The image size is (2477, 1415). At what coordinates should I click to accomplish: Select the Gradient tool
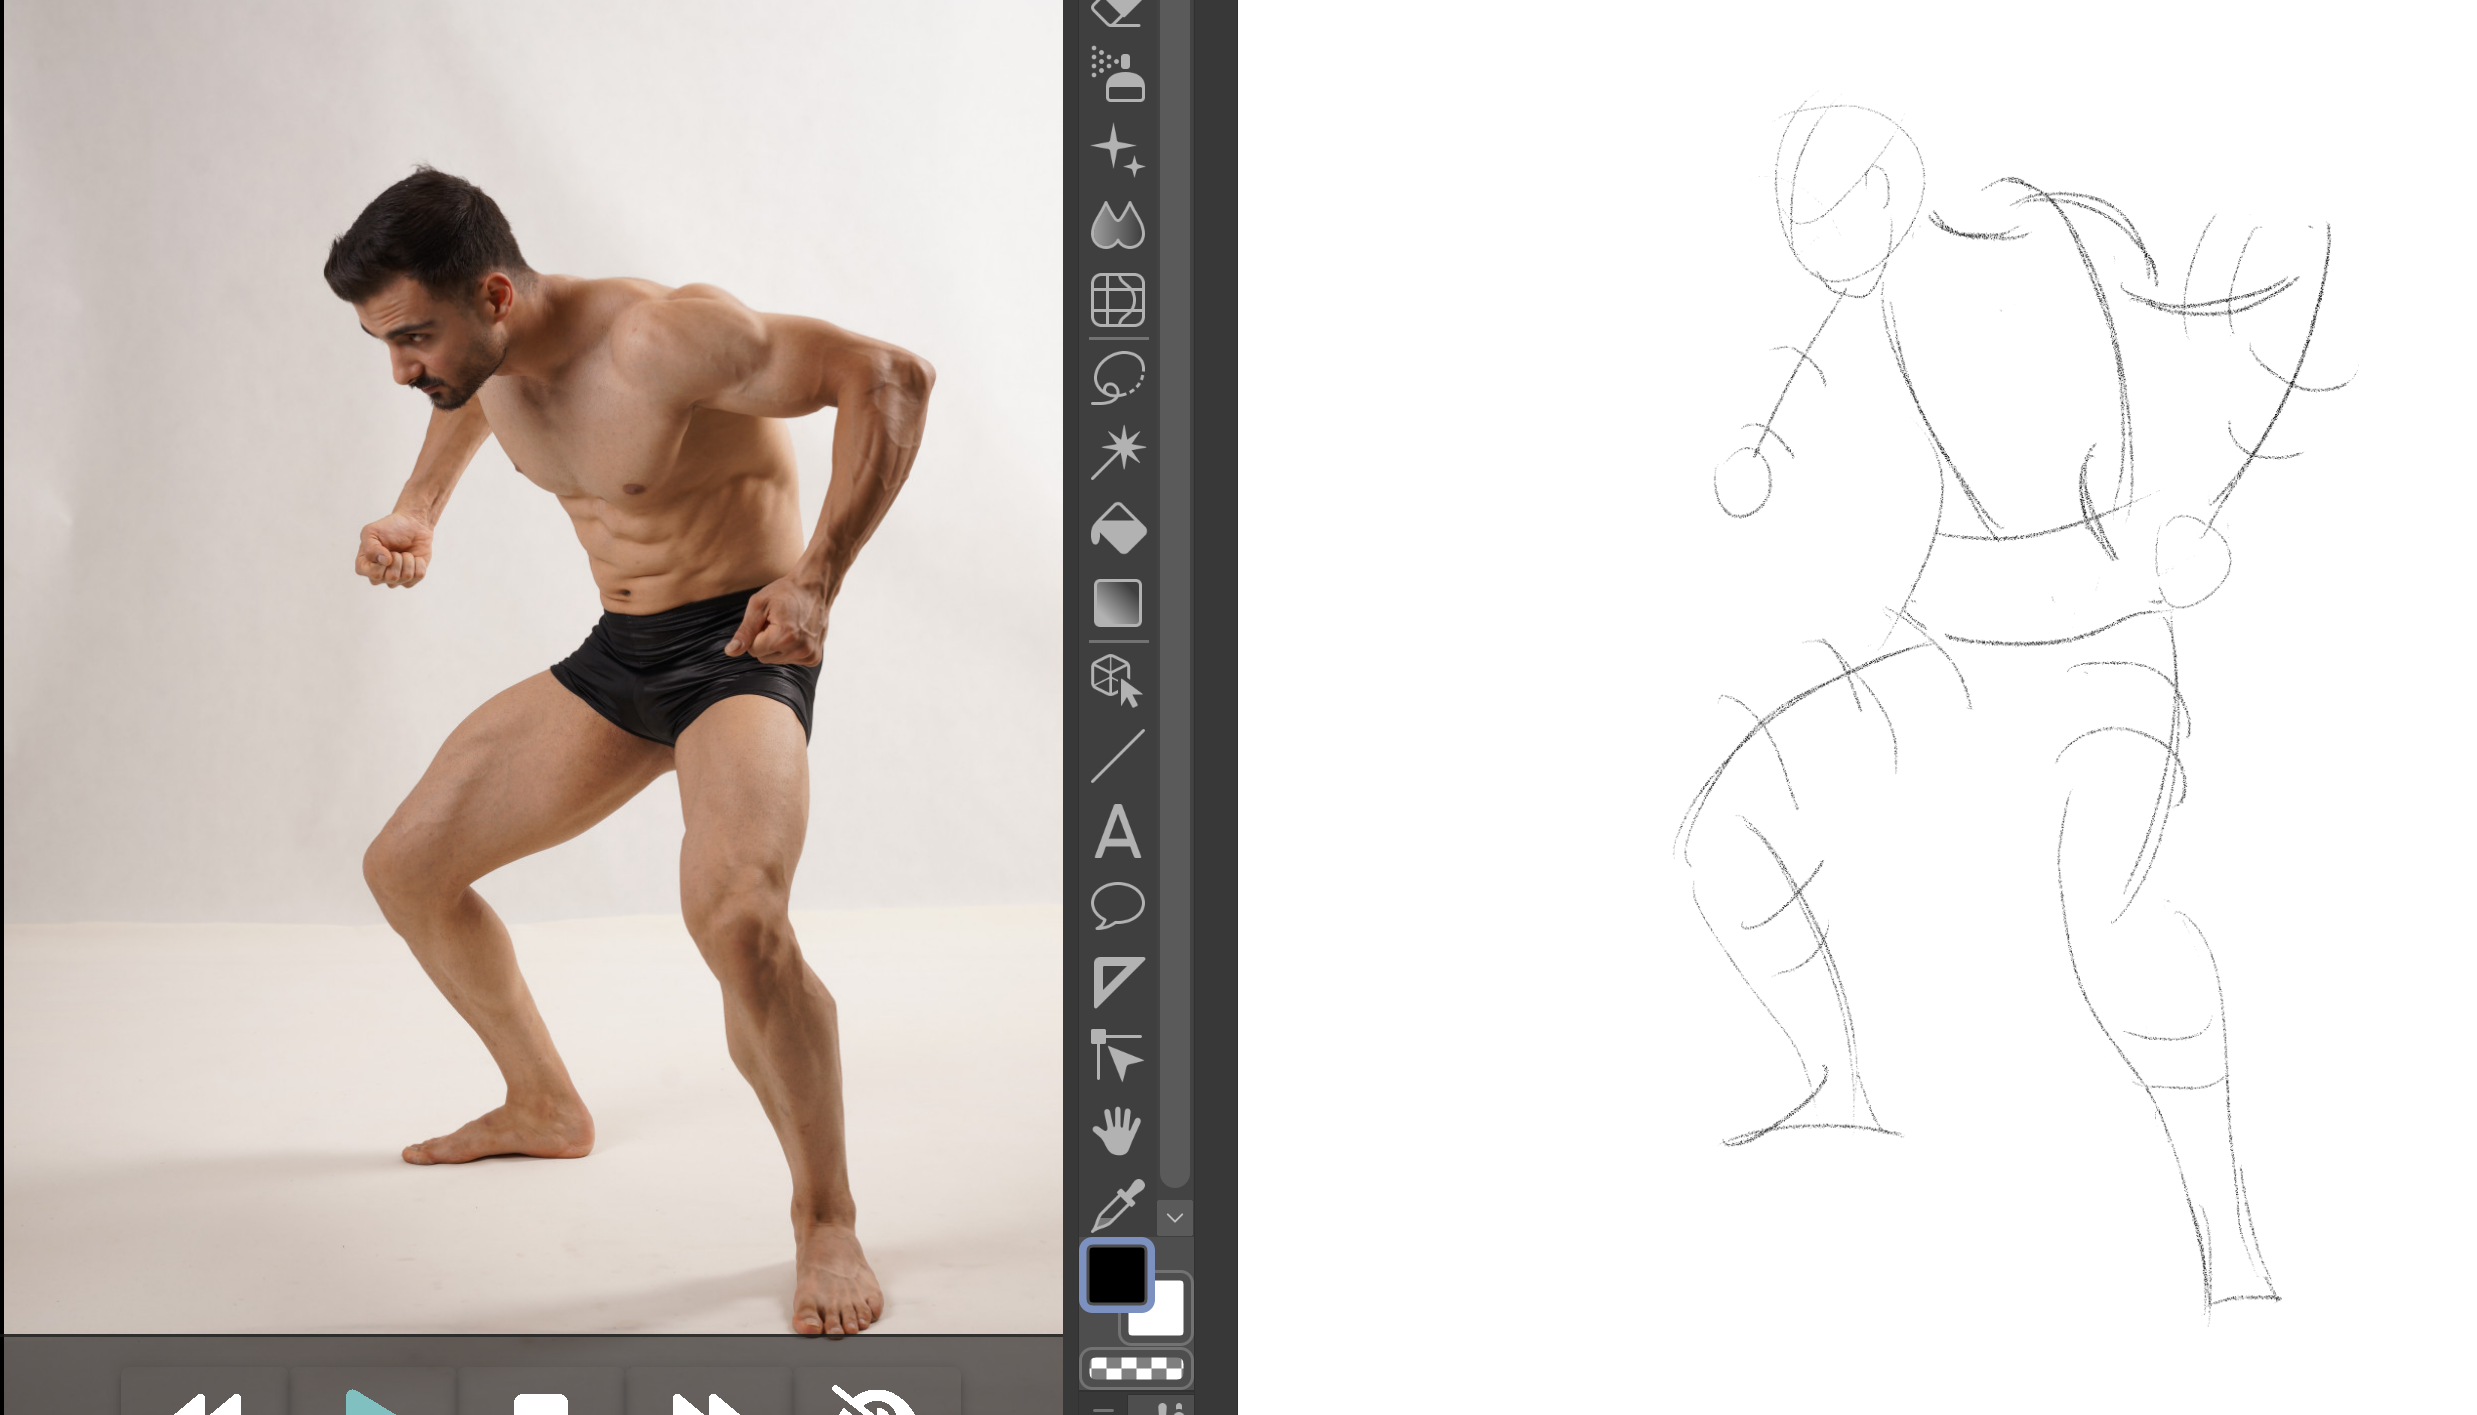click(x=1117, y=603)
